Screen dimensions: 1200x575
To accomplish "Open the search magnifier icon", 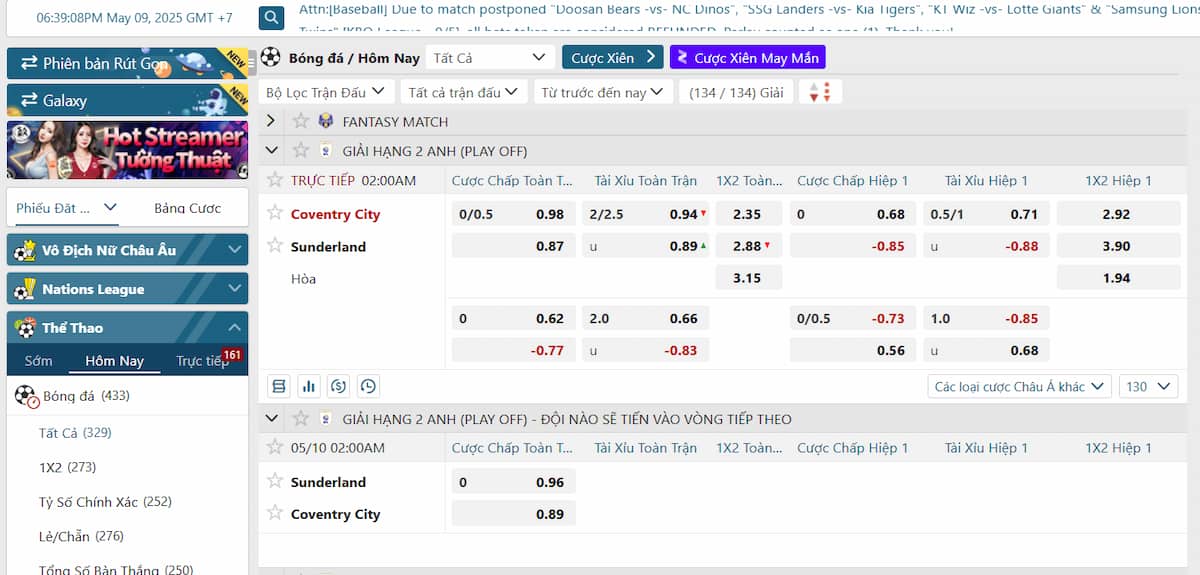I will [271, 17].
